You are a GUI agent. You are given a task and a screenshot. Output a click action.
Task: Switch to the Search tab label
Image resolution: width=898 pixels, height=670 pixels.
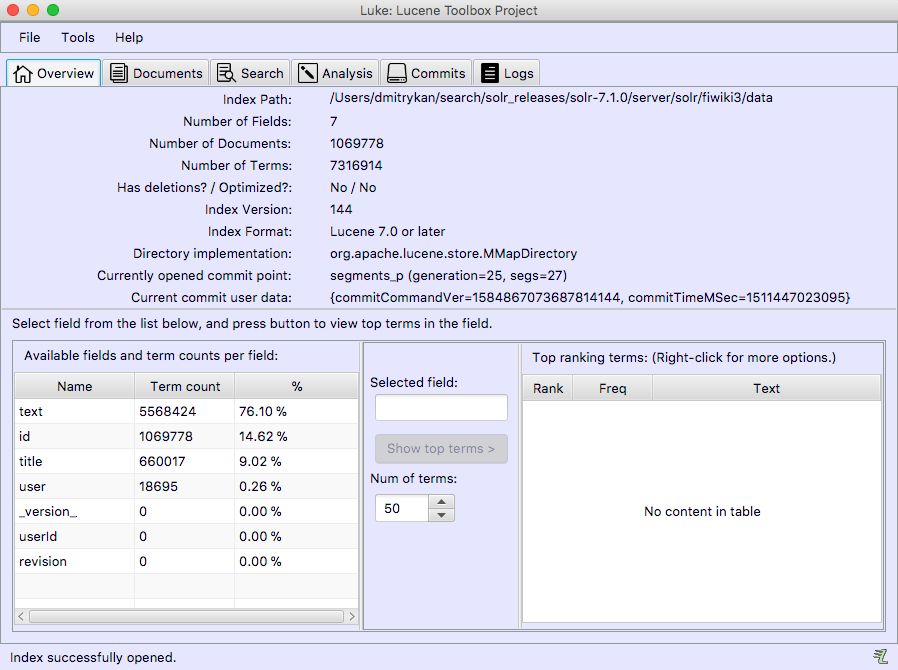[x=262, y=74]
